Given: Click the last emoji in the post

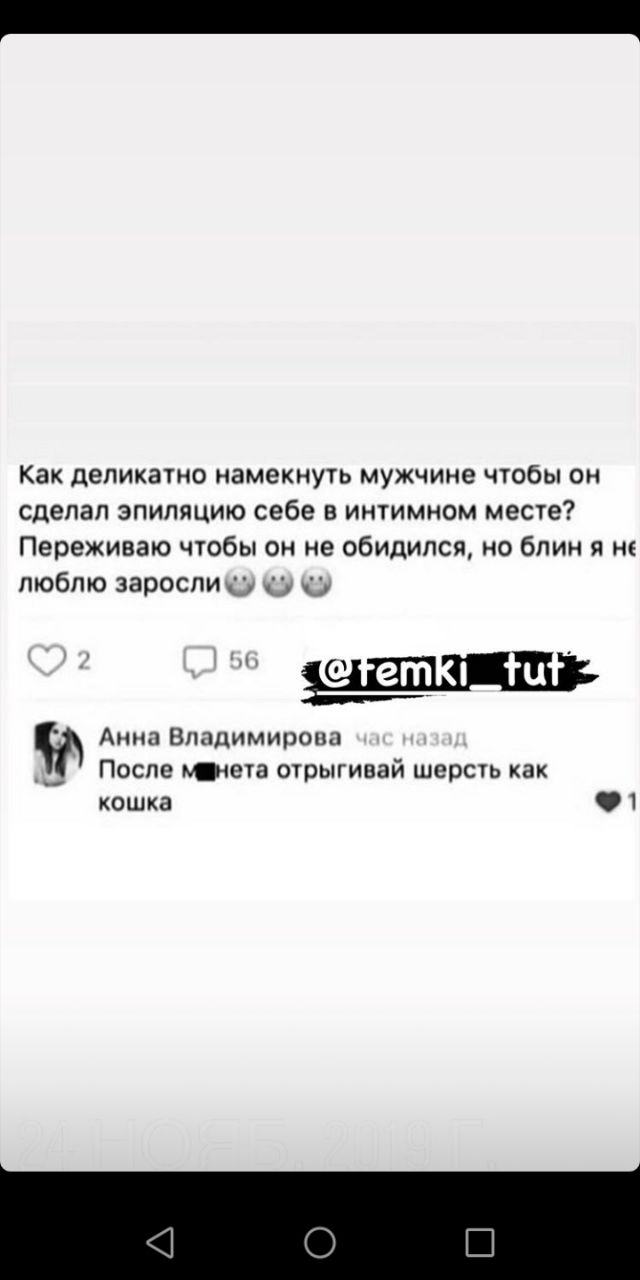Looking at the screenshot, I should pos(316,582).
